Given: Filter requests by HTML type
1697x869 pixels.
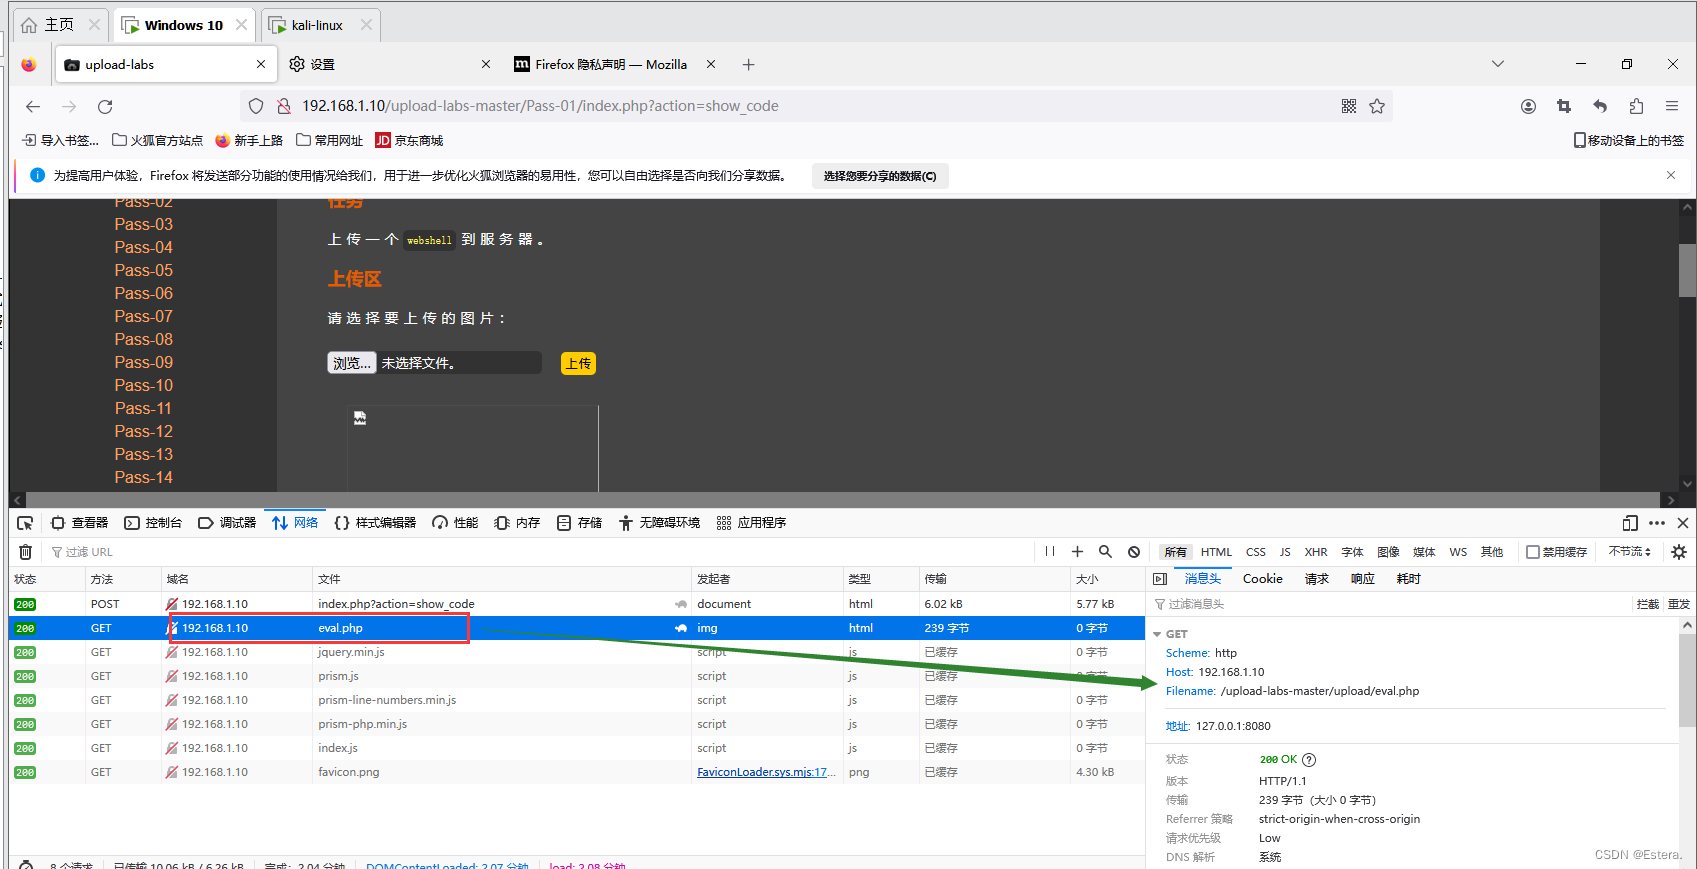Looking at the screenshot, I should (x=1217, y=552).
